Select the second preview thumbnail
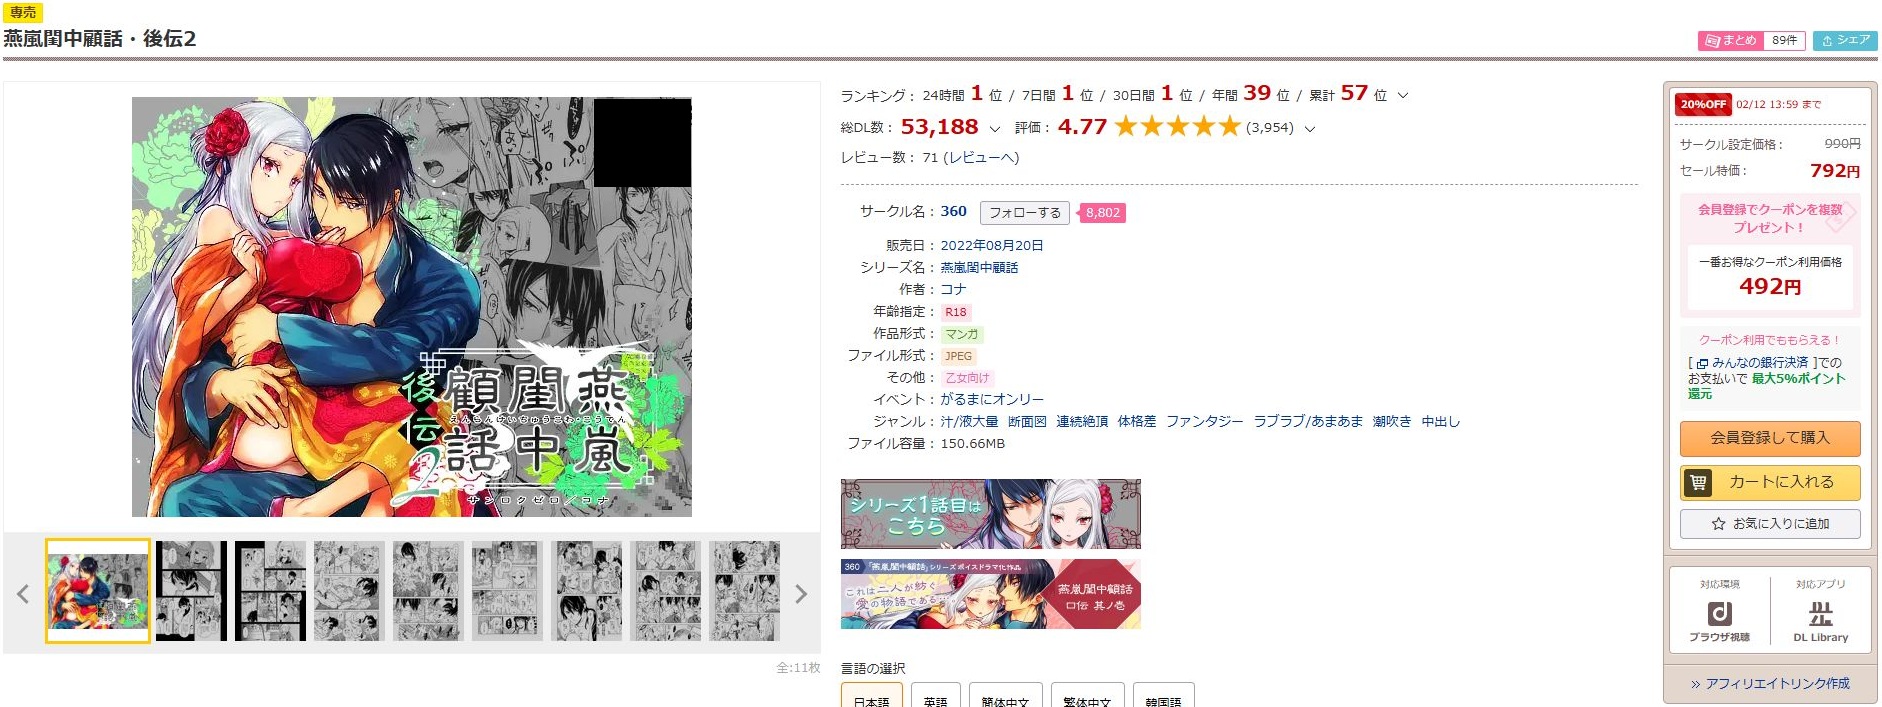Screen dimensions: 1882x707 tap(191, 591)
